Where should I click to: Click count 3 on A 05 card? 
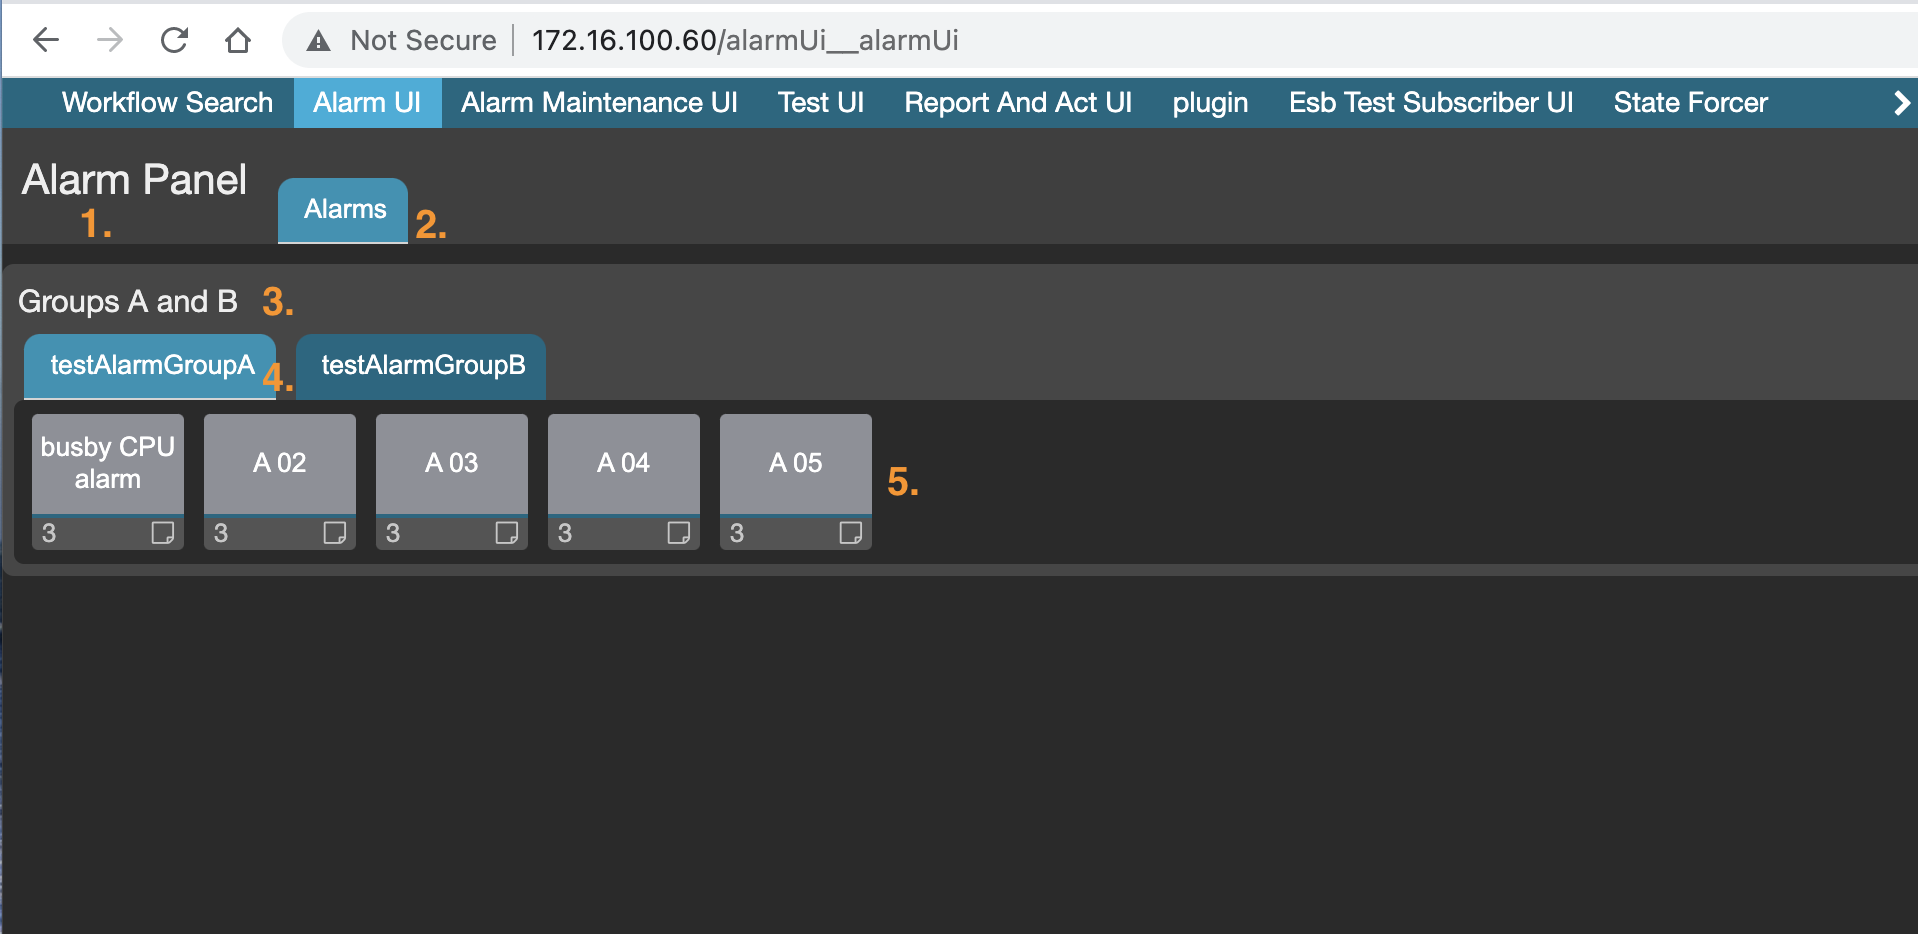coord(737,533)
